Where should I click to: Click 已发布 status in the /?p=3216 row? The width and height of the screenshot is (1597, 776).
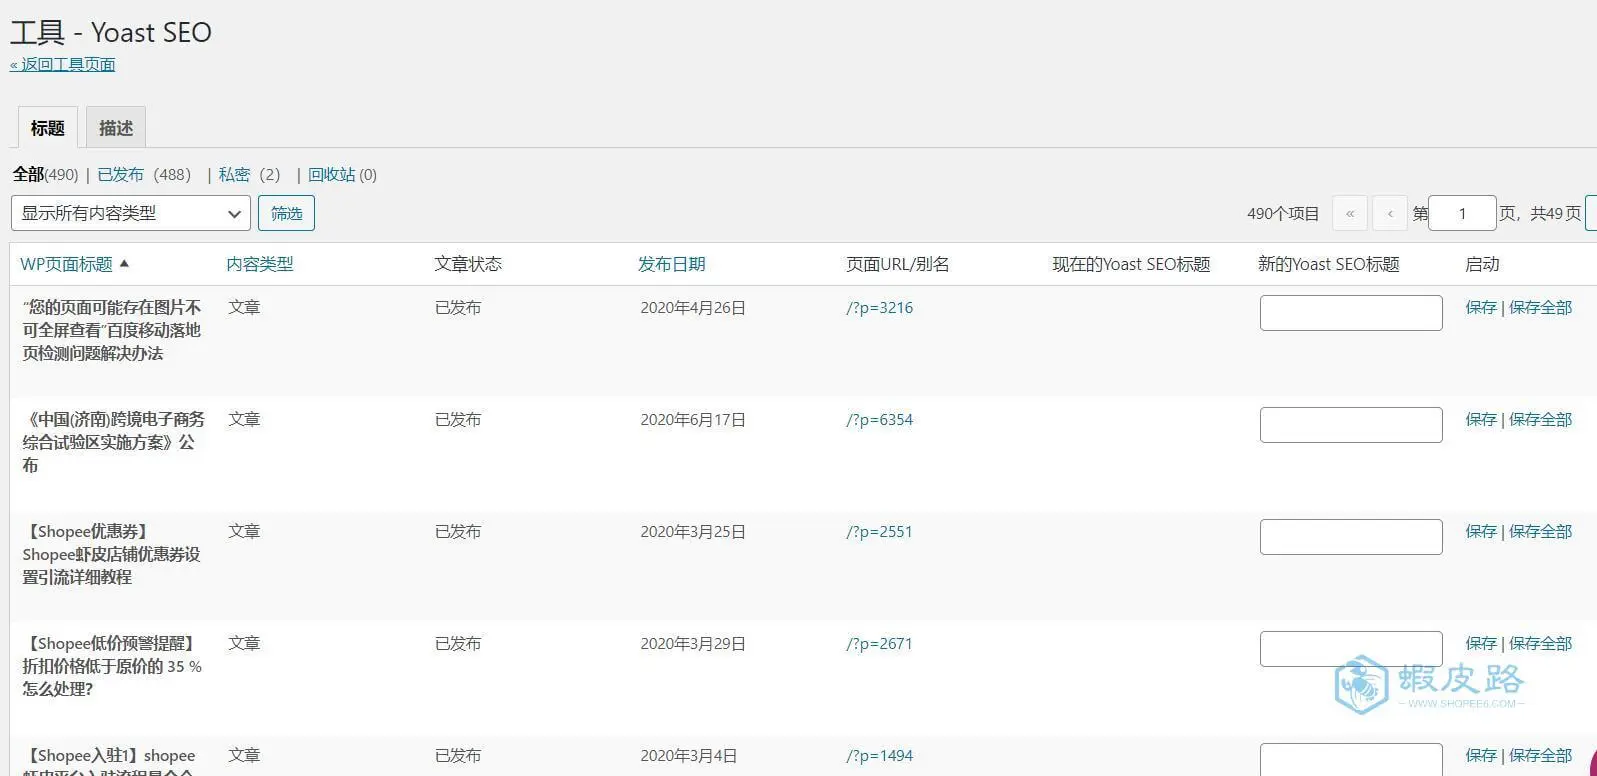(x=458, y=308)
